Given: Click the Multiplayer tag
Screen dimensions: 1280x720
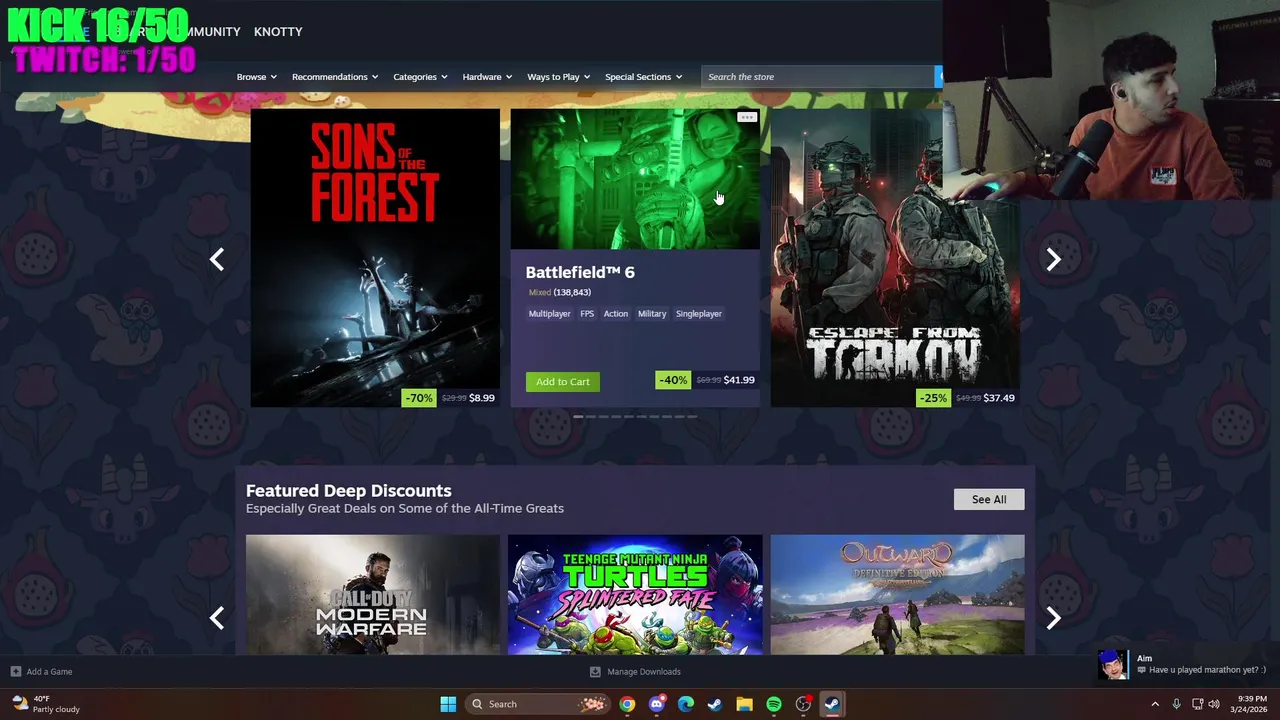Looking at the screenshot, I should 549,314.
